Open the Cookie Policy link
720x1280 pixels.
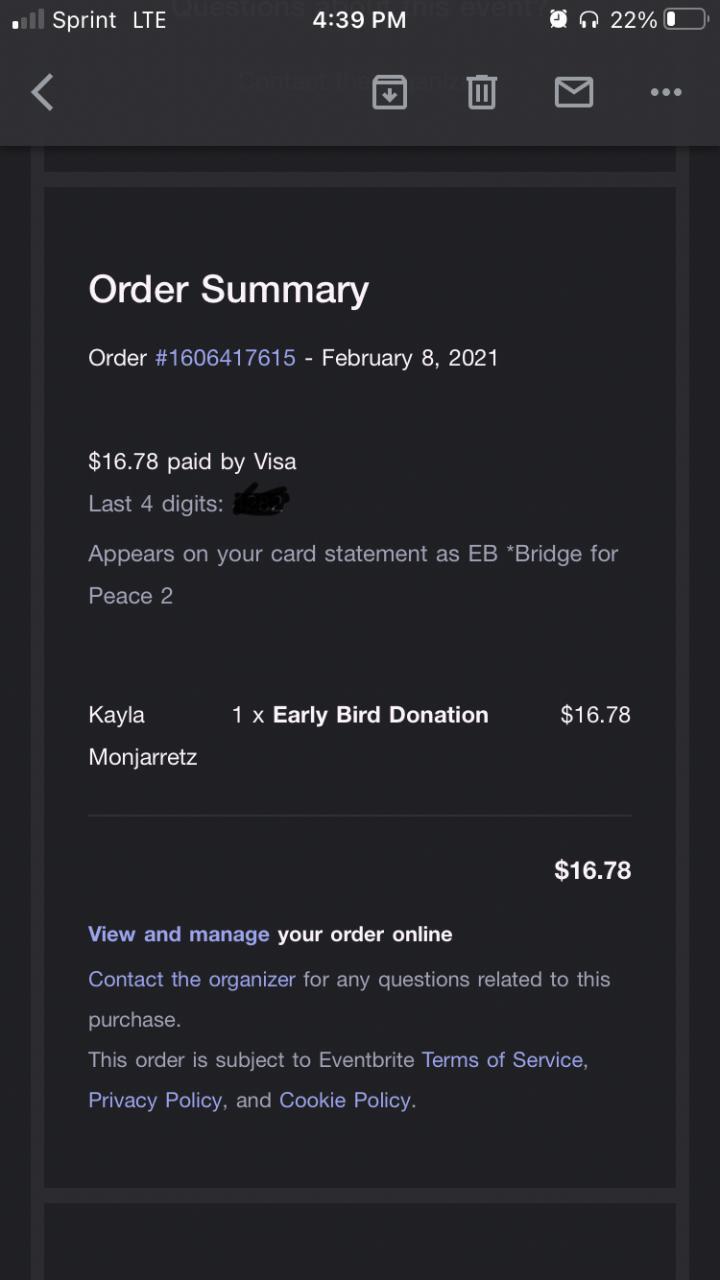tap(345, 1100)
